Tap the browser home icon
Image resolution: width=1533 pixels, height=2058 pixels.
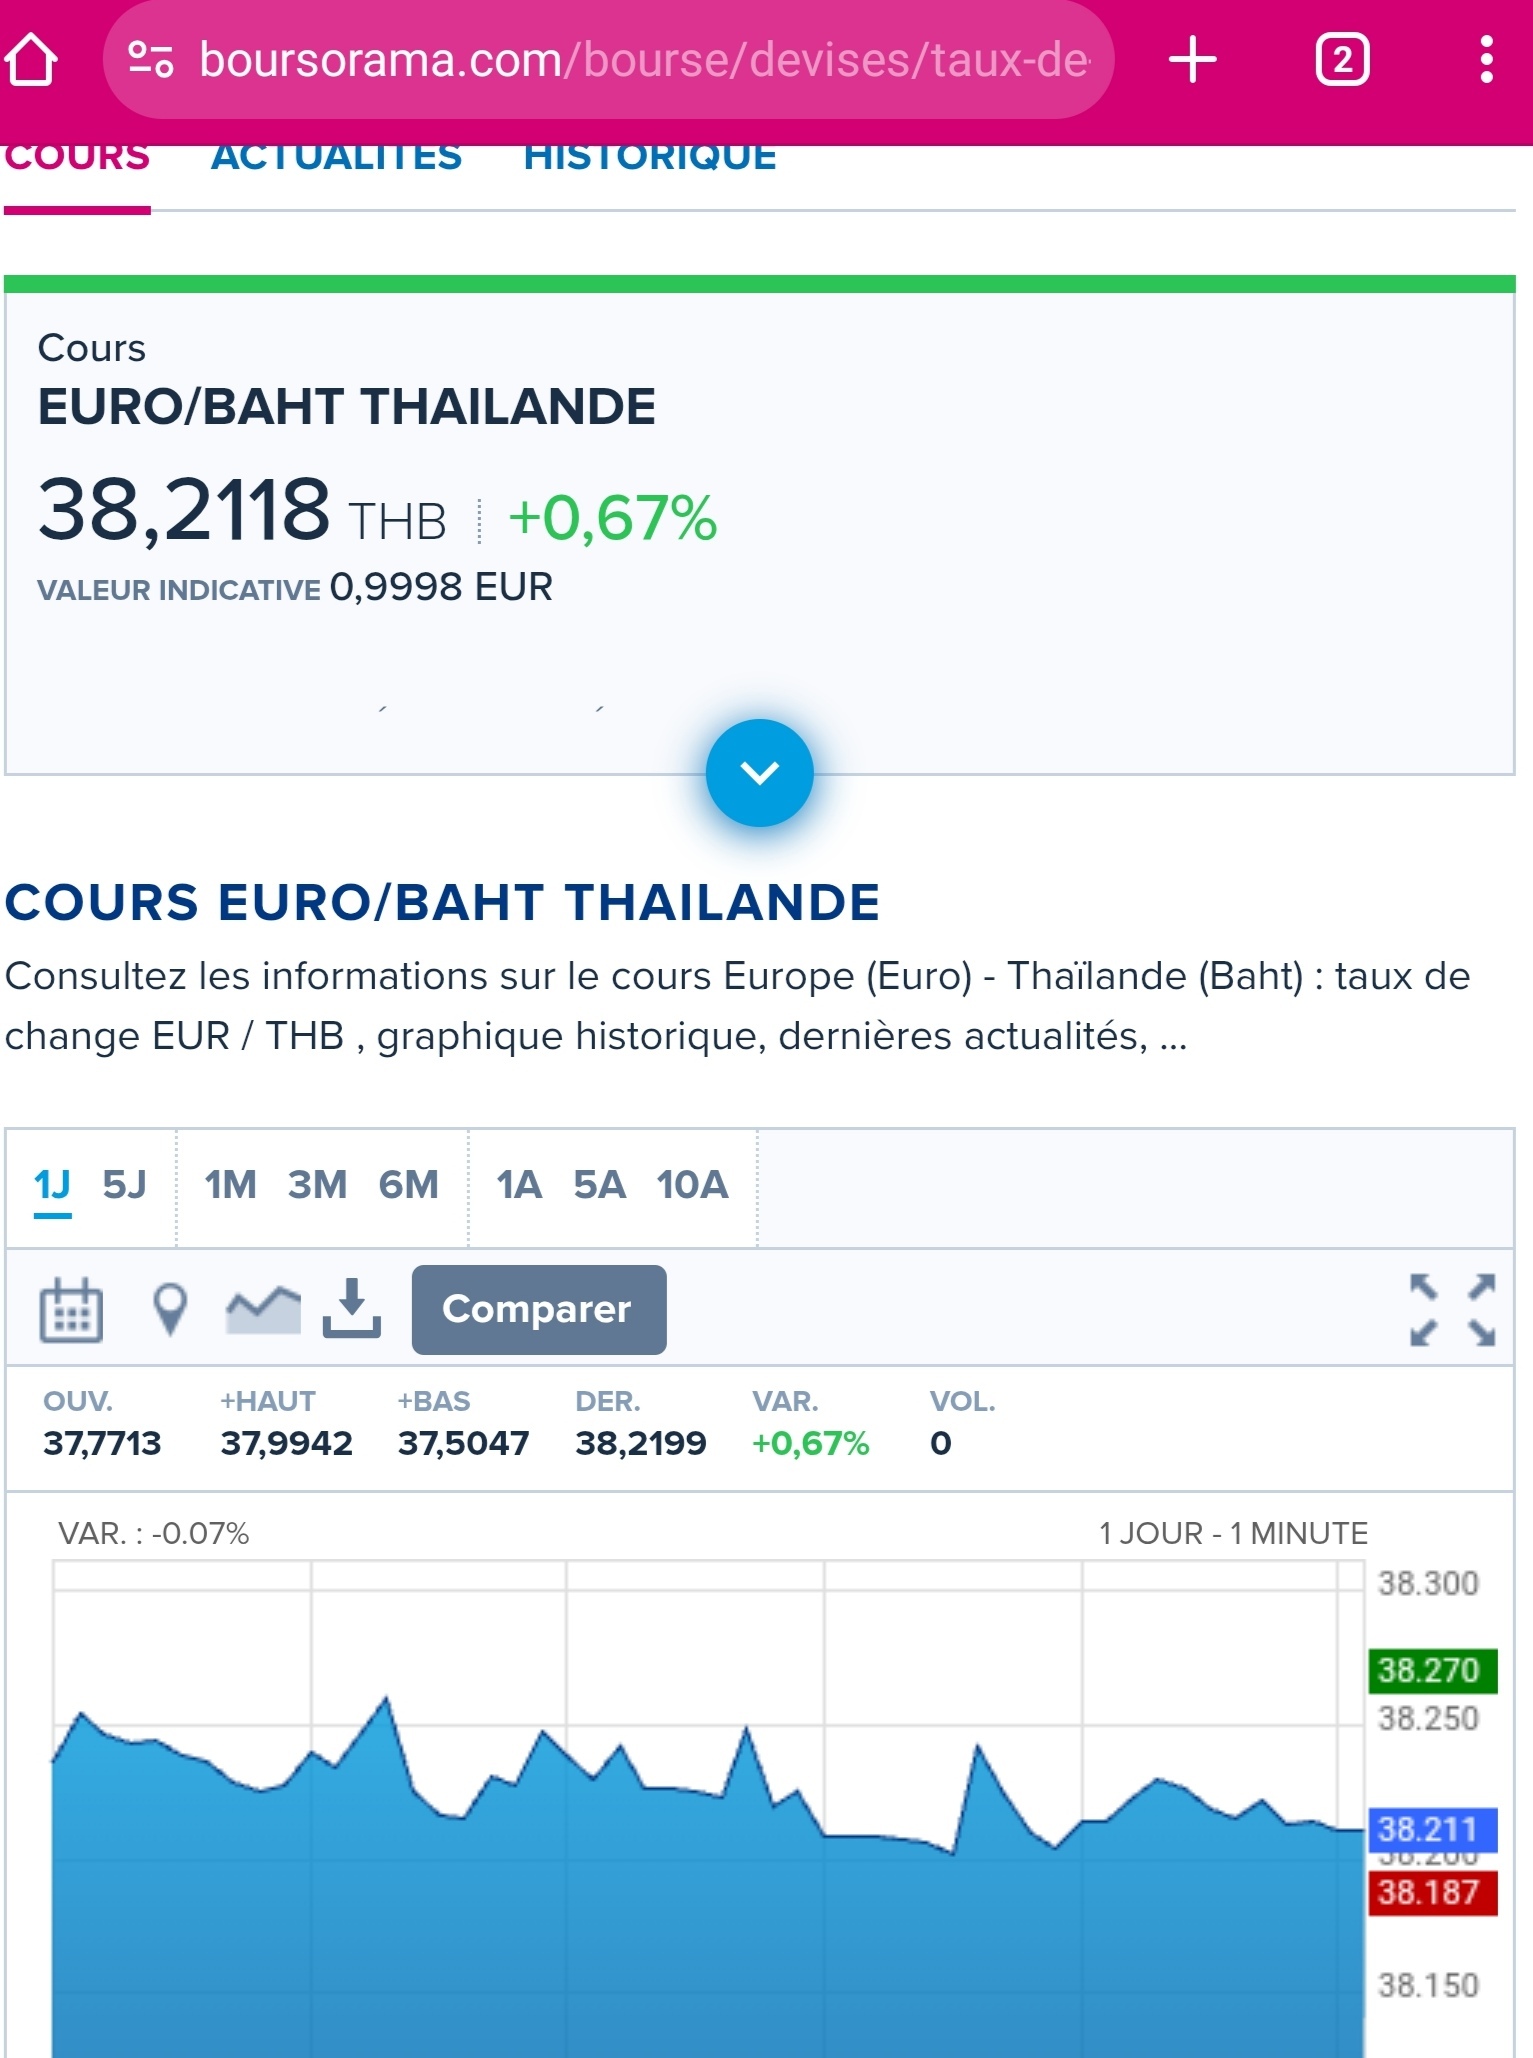coord(31,60)
